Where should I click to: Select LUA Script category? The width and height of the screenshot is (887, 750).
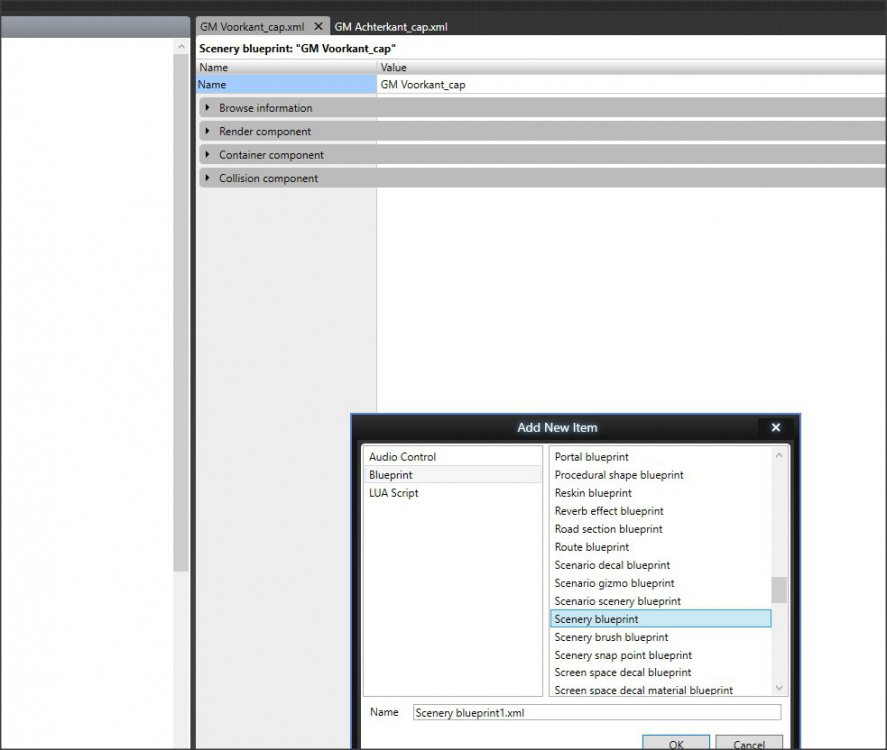click(x=393, y=493)
